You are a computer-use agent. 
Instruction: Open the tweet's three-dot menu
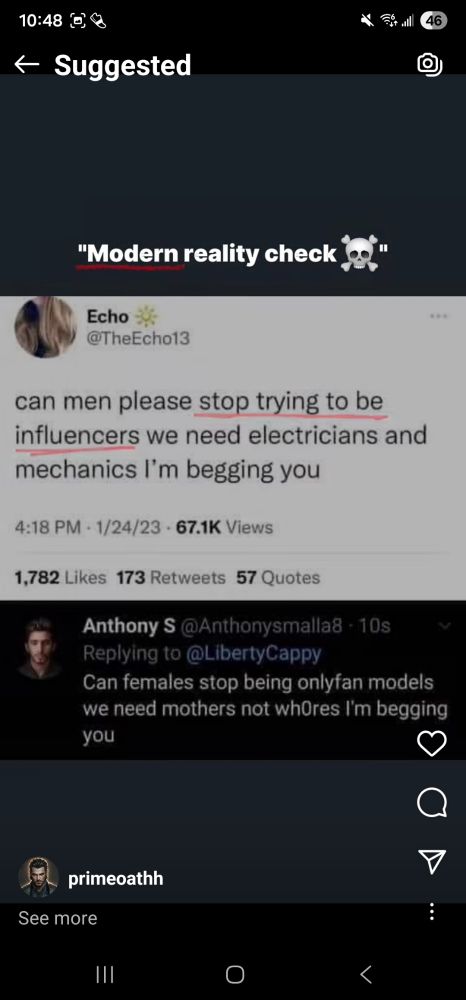437,316
